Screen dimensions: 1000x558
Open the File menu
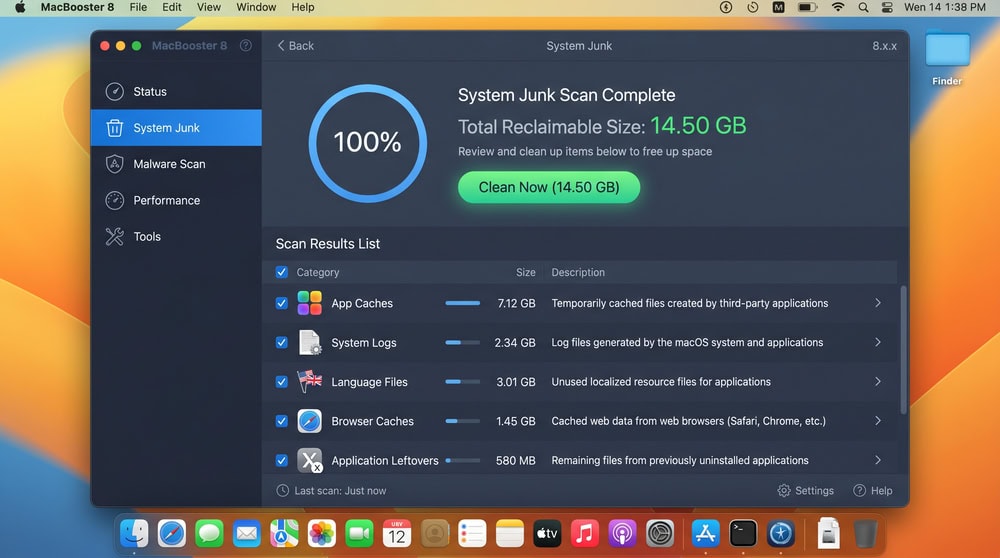138,7
